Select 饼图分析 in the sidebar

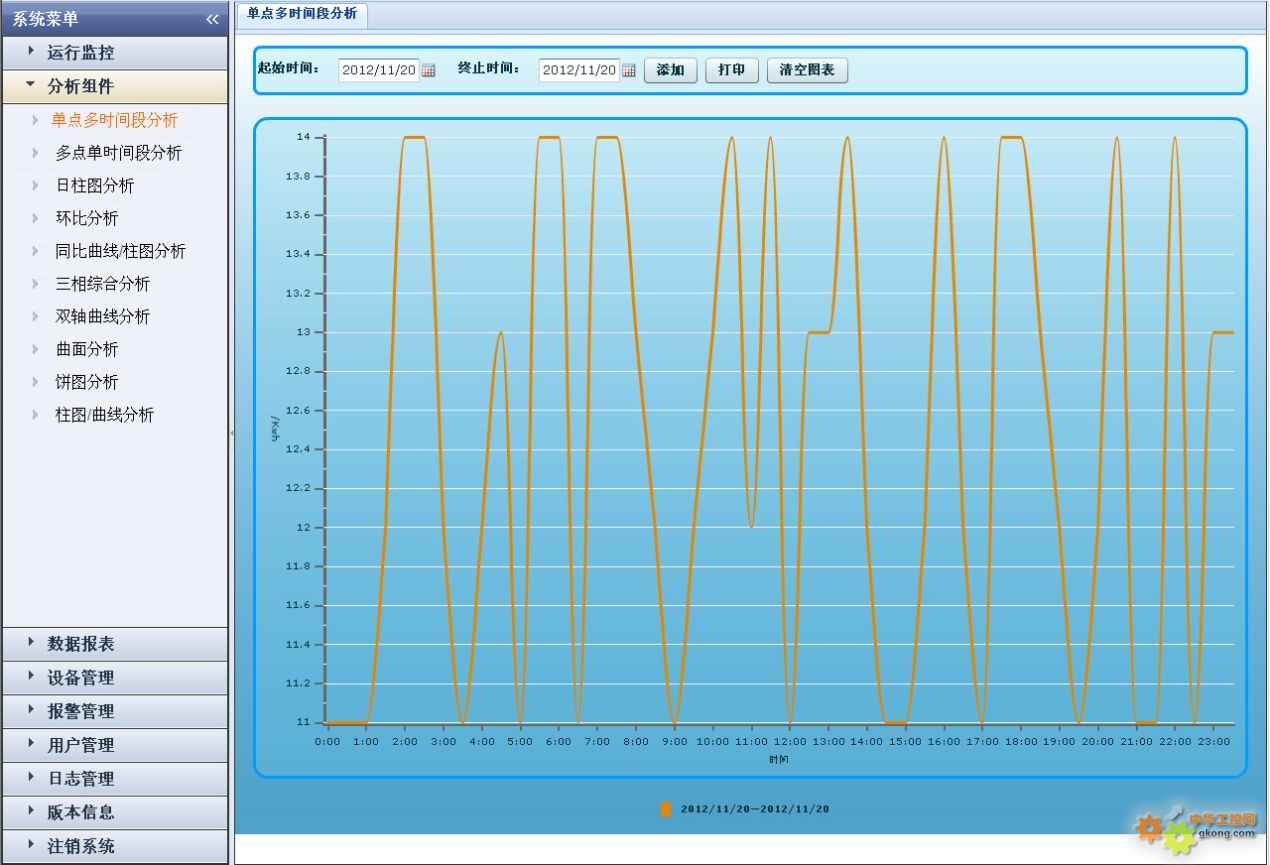pos(87,382)
